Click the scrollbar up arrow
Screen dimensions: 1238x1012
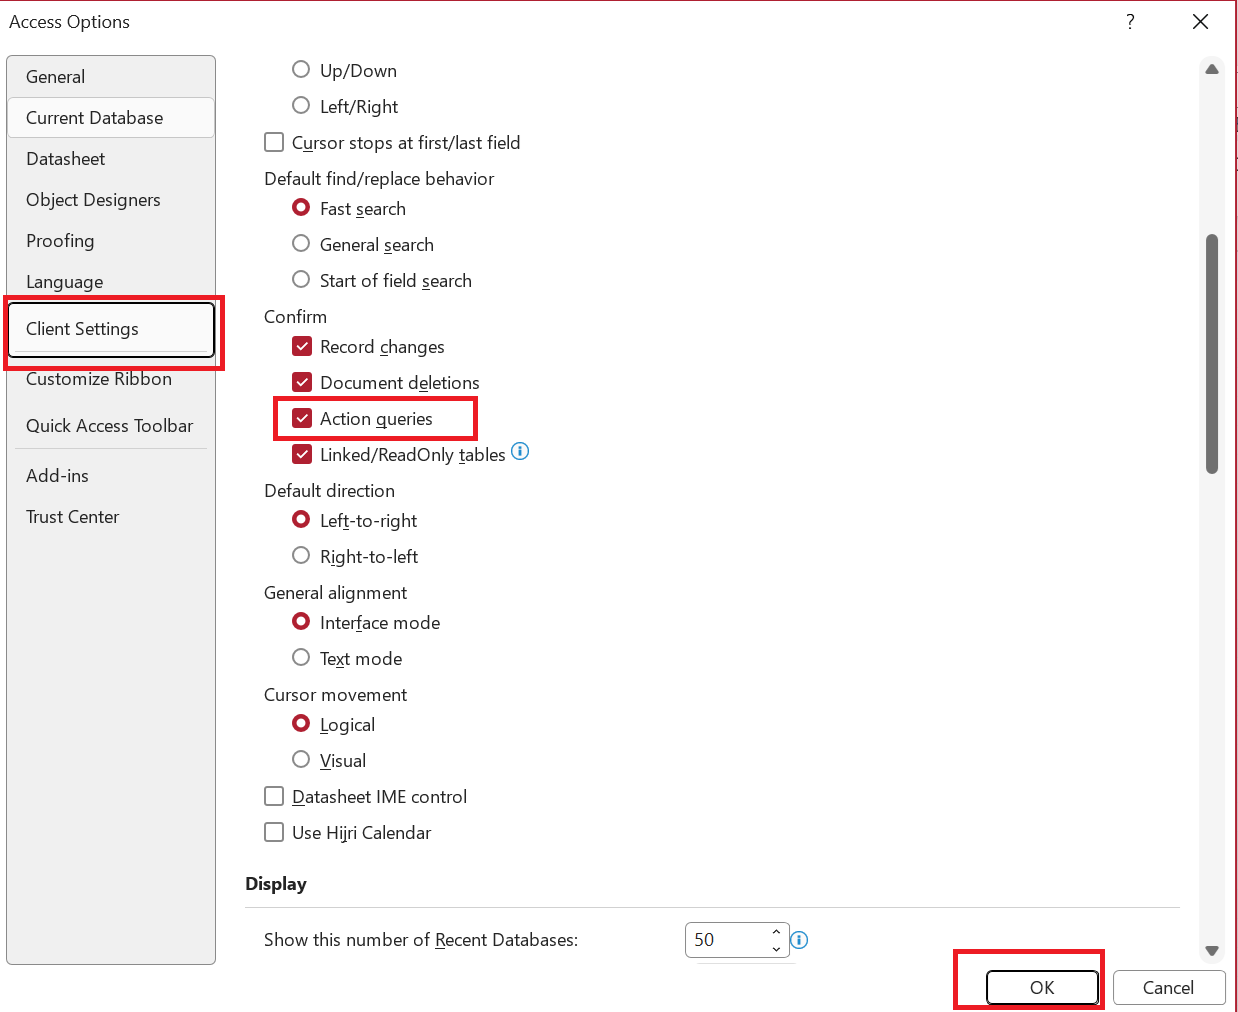[x=1212, y=70]
